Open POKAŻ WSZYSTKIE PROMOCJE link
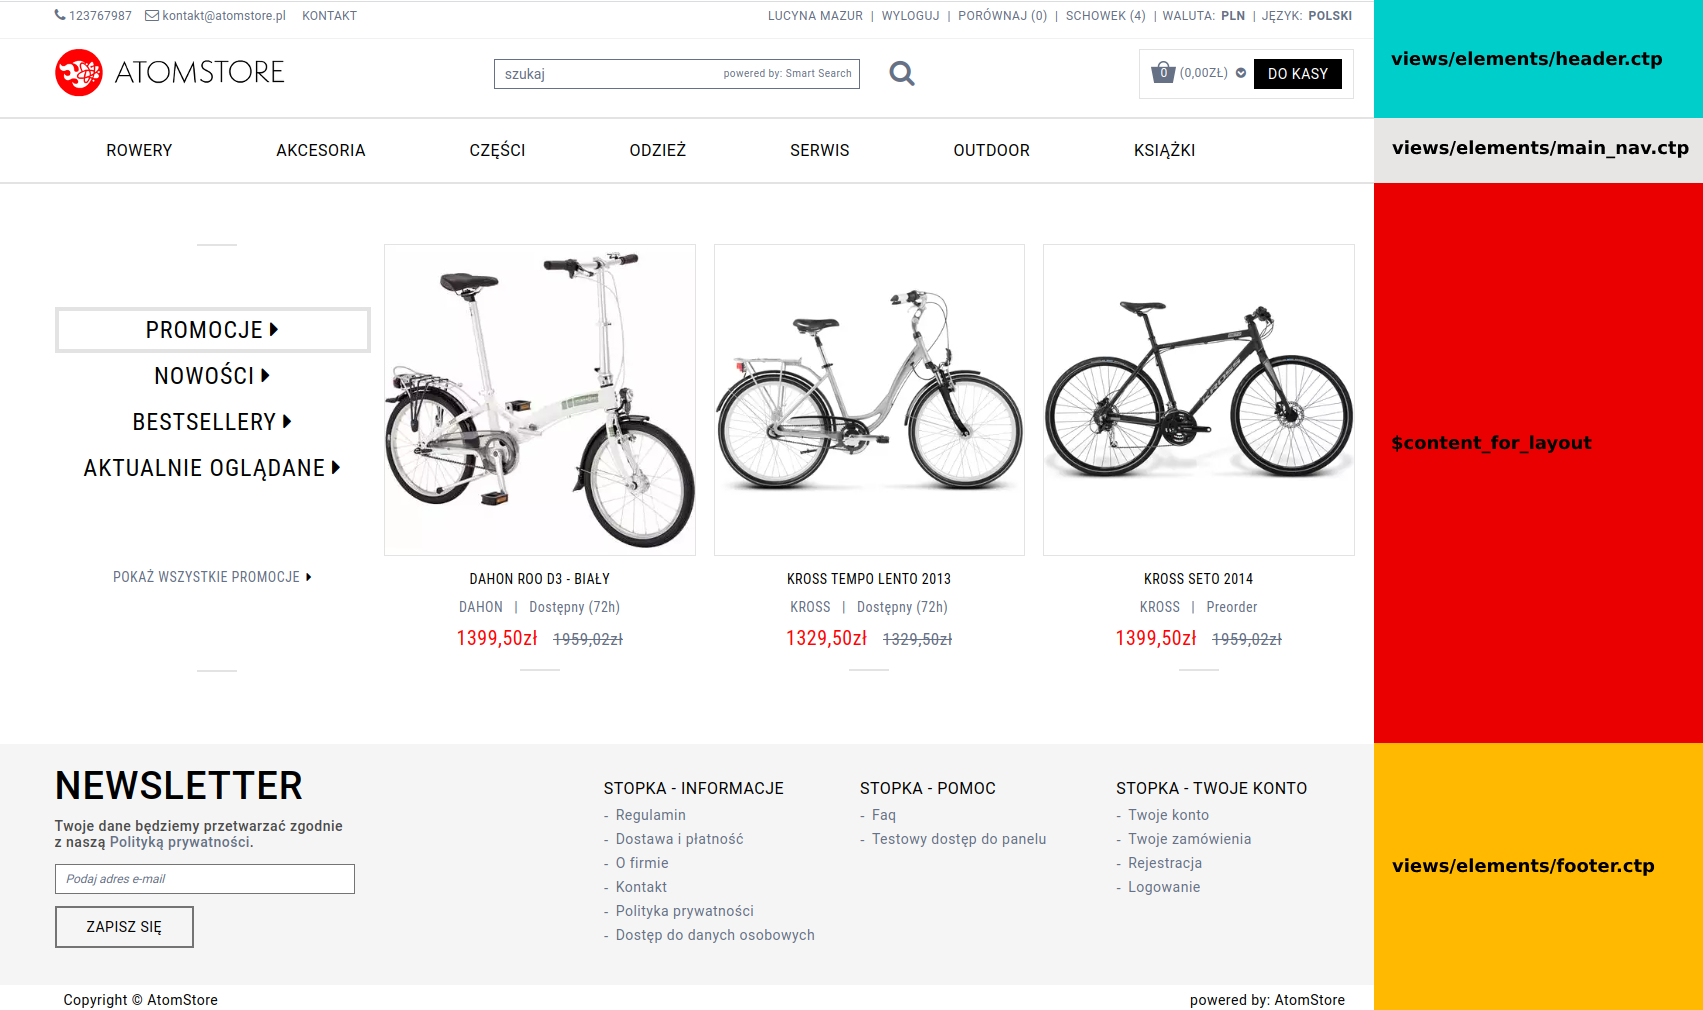The height and width of the screenshot is (1010, 1703). [x=212, y=577]
